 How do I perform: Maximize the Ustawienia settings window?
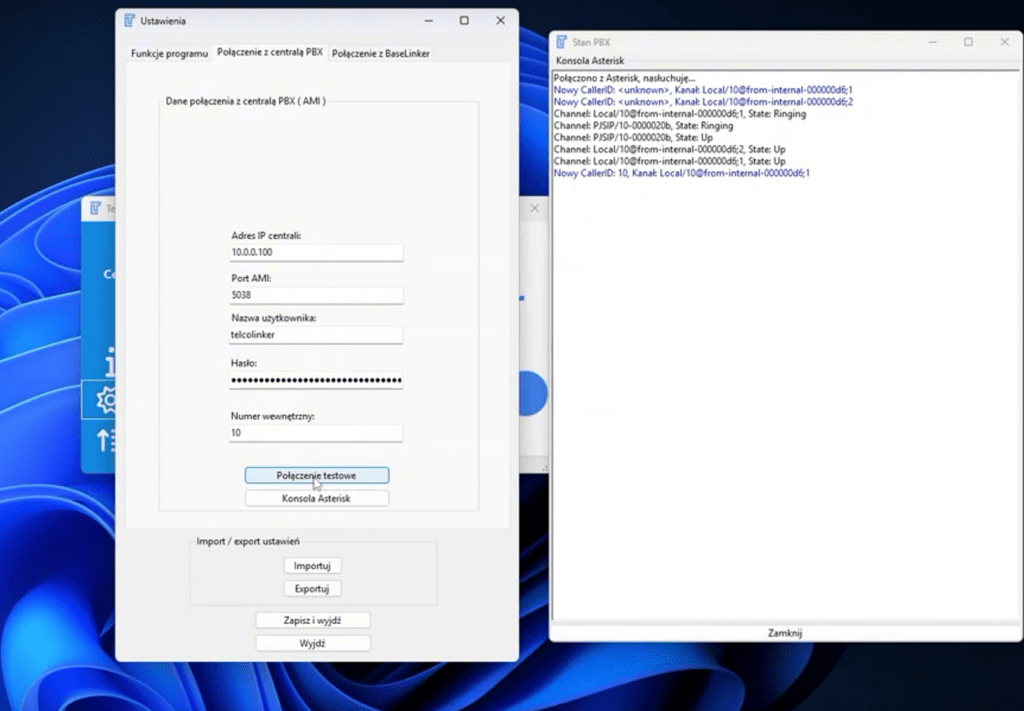point(464,21)
